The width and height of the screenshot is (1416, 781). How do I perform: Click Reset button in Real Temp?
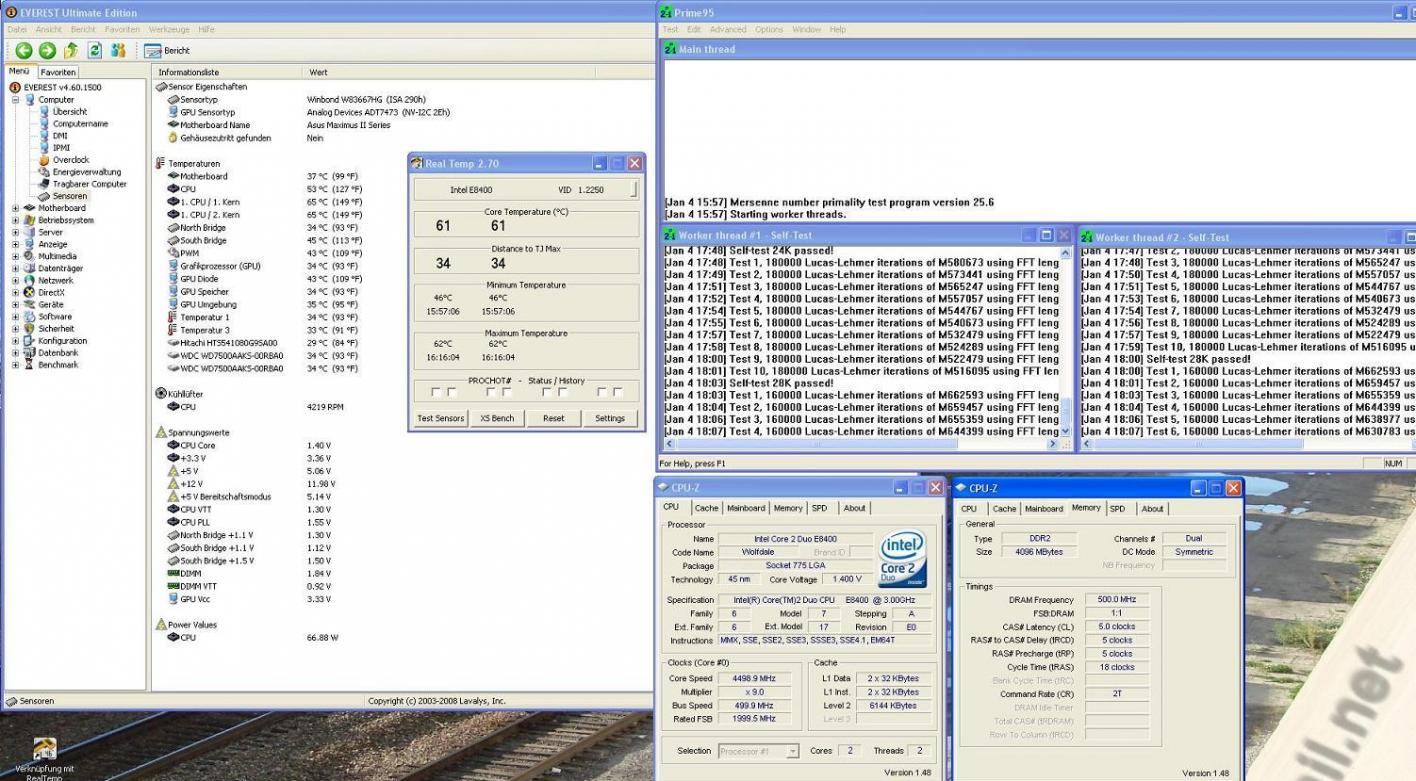point(553,418)
